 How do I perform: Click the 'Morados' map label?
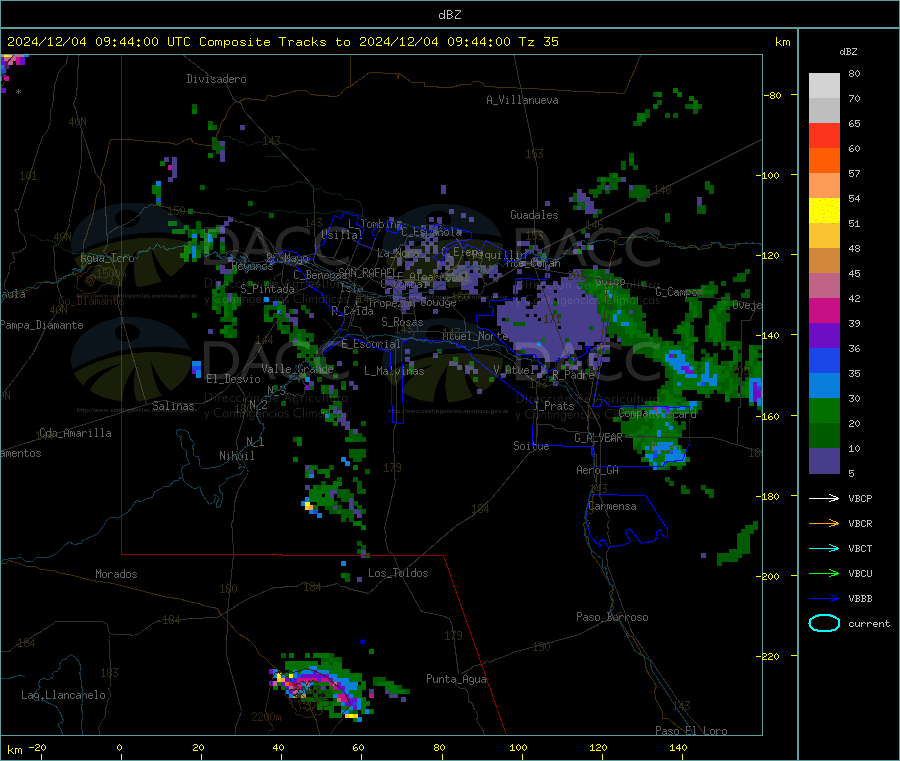(x=117, y=574)
